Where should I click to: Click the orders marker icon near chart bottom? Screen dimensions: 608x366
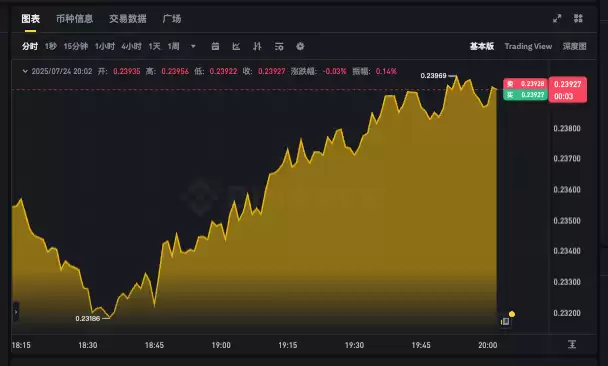point(505,321)
